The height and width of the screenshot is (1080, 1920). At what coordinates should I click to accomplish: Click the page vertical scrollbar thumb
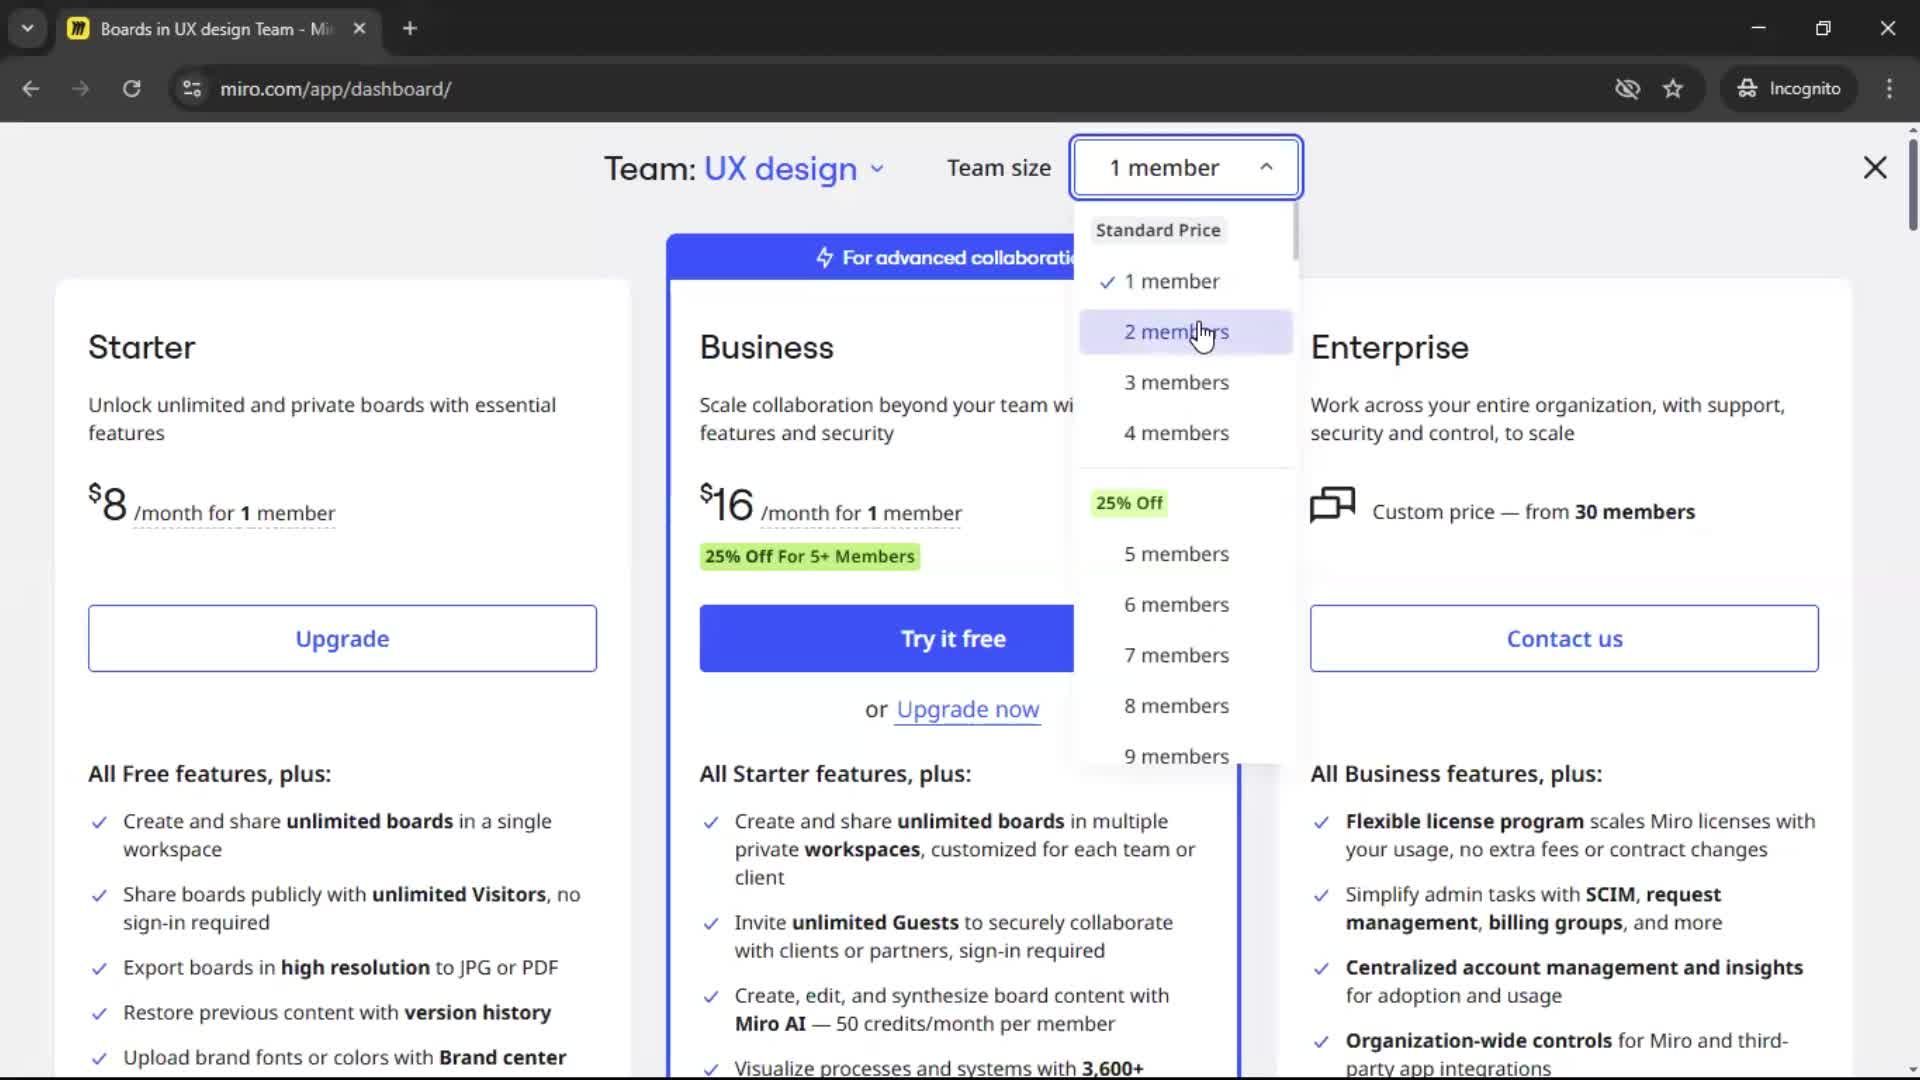pos(1912,185)
